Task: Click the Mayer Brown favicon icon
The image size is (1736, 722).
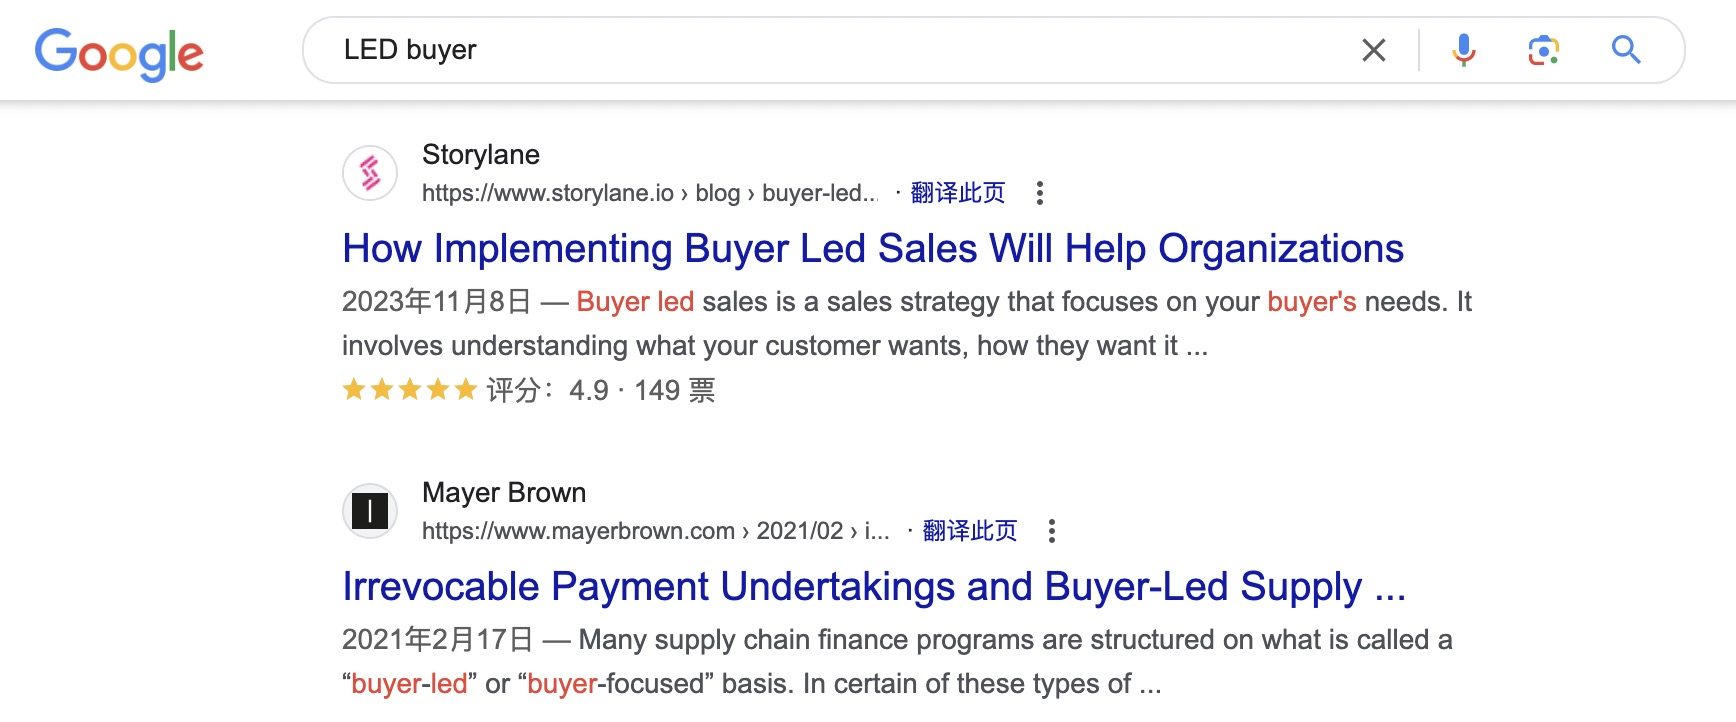Action: point(370,511)
